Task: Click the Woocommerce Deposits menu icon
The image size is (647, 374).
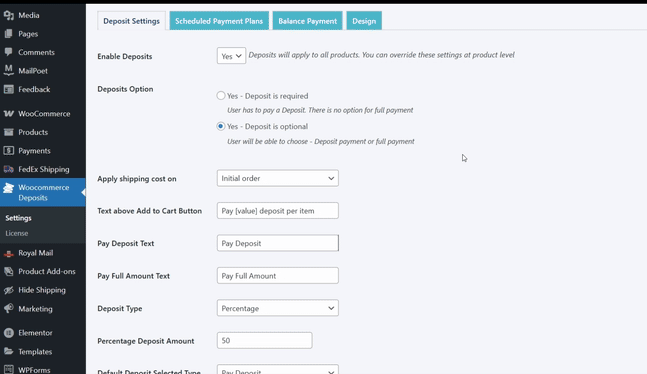Action: point(9,188)
